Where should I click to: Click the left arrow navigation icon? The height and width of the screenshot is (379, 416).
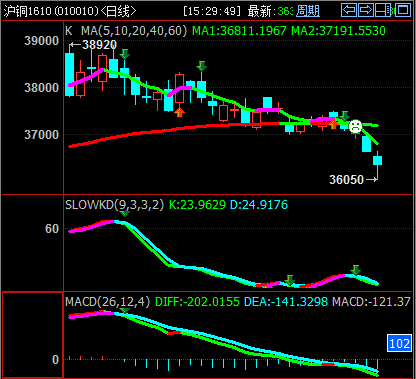tap(349, 10)
